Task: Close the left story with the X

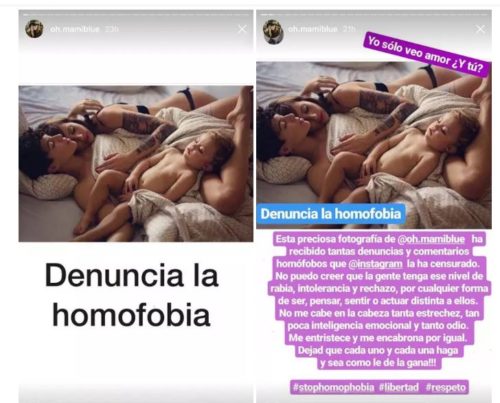Action: (242, 29)
